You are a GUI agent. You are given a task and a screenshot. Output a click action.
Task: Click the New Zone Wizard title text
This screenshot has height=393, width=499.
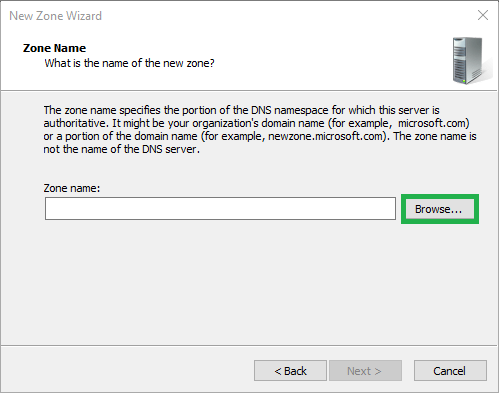tap(55, 16)
